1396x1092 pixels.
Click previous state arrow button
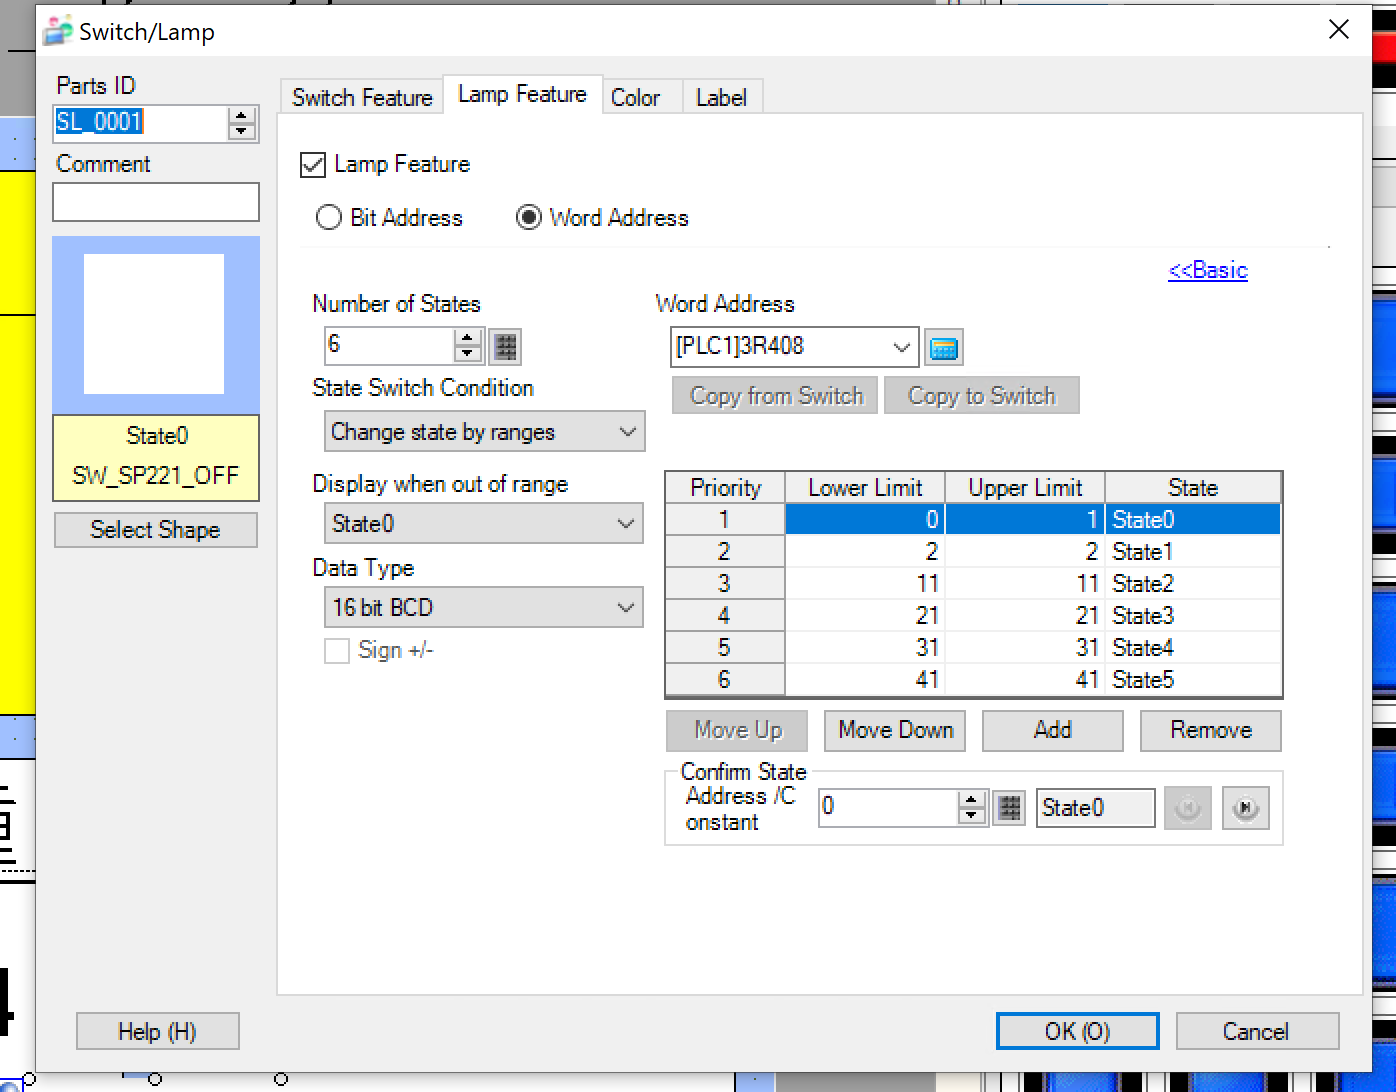pyautogui.click(x=1187, y=808)
